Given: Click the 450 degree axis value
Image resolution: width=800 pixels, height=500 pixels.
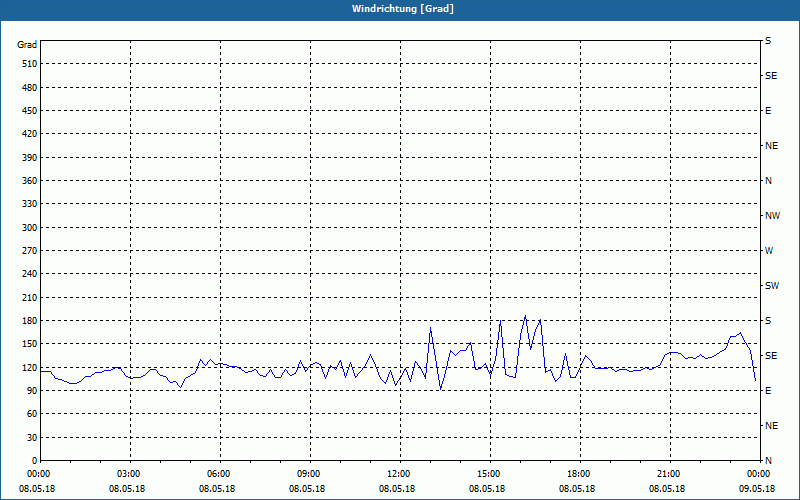Looking at the screenshot, I should pos(29,111).
